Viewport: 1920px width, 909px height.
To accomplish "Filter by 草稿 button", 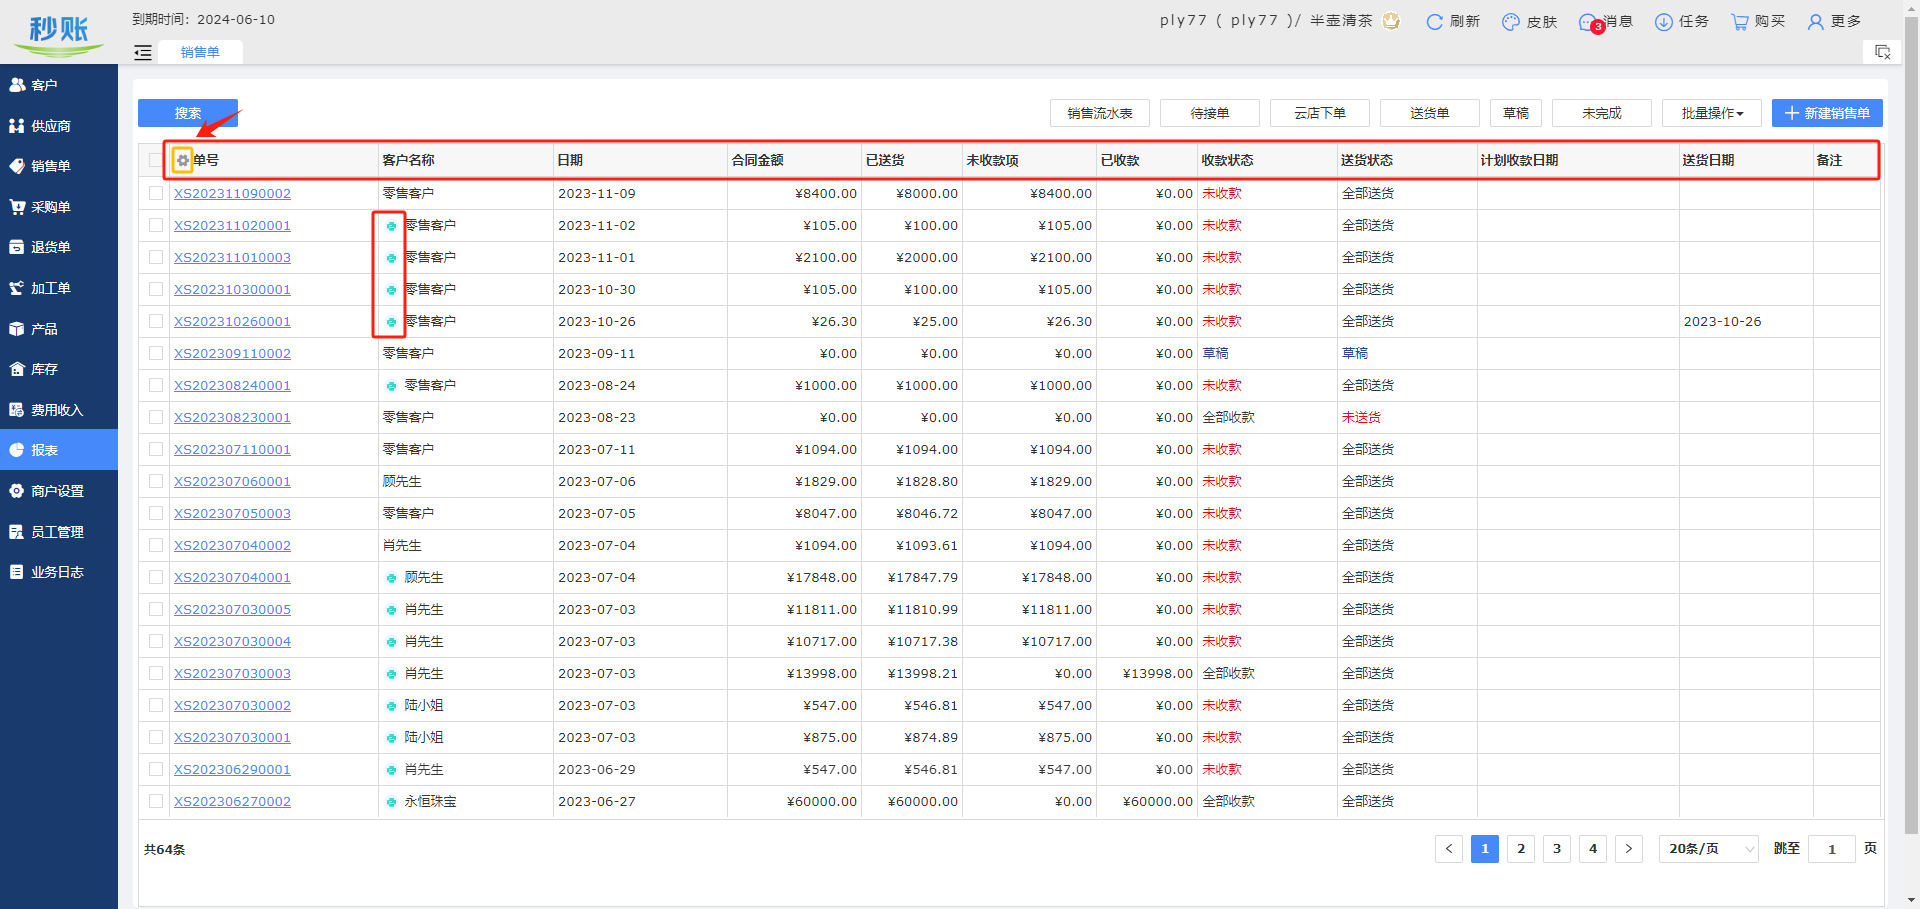I will click(1516, 113).
